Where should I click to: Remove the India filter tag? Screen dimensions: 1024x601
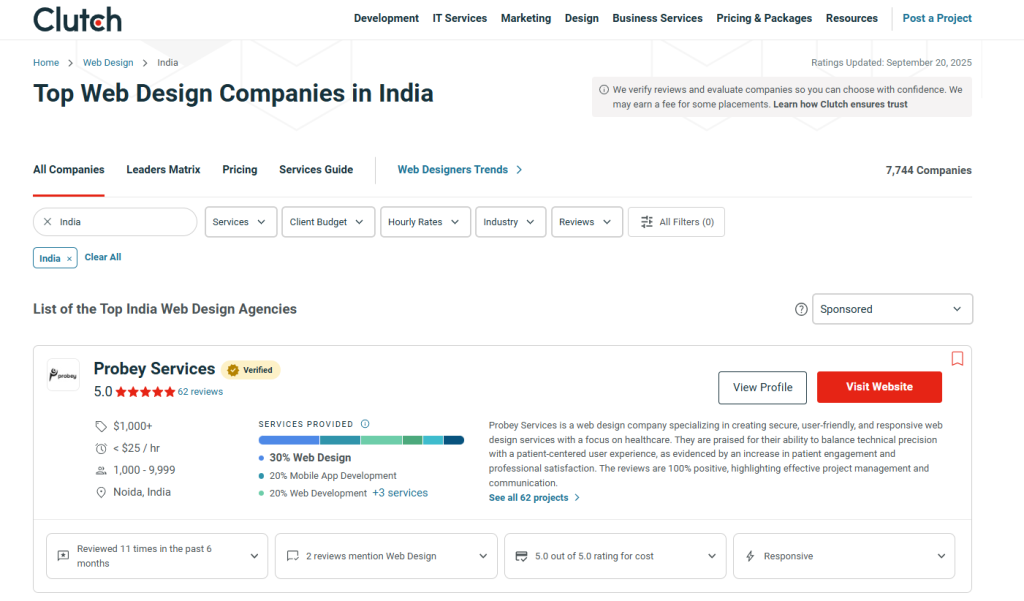click(69, 258)
